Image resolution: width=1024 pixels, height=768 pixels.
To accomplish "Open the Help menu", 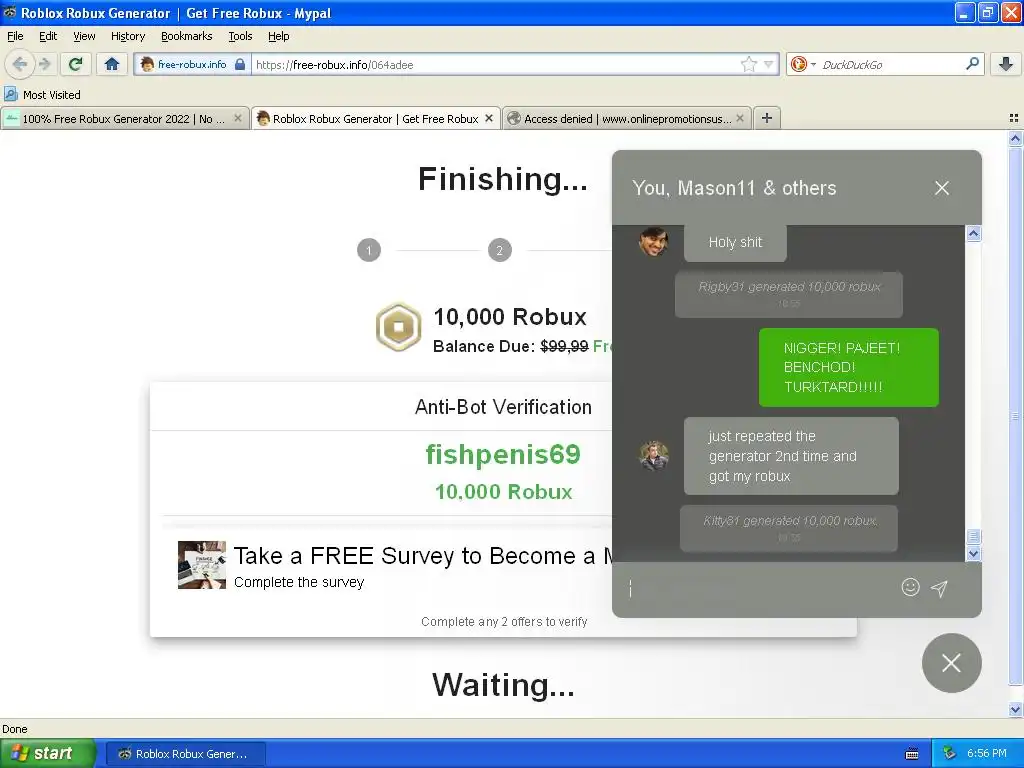I will tap(278, 36).
